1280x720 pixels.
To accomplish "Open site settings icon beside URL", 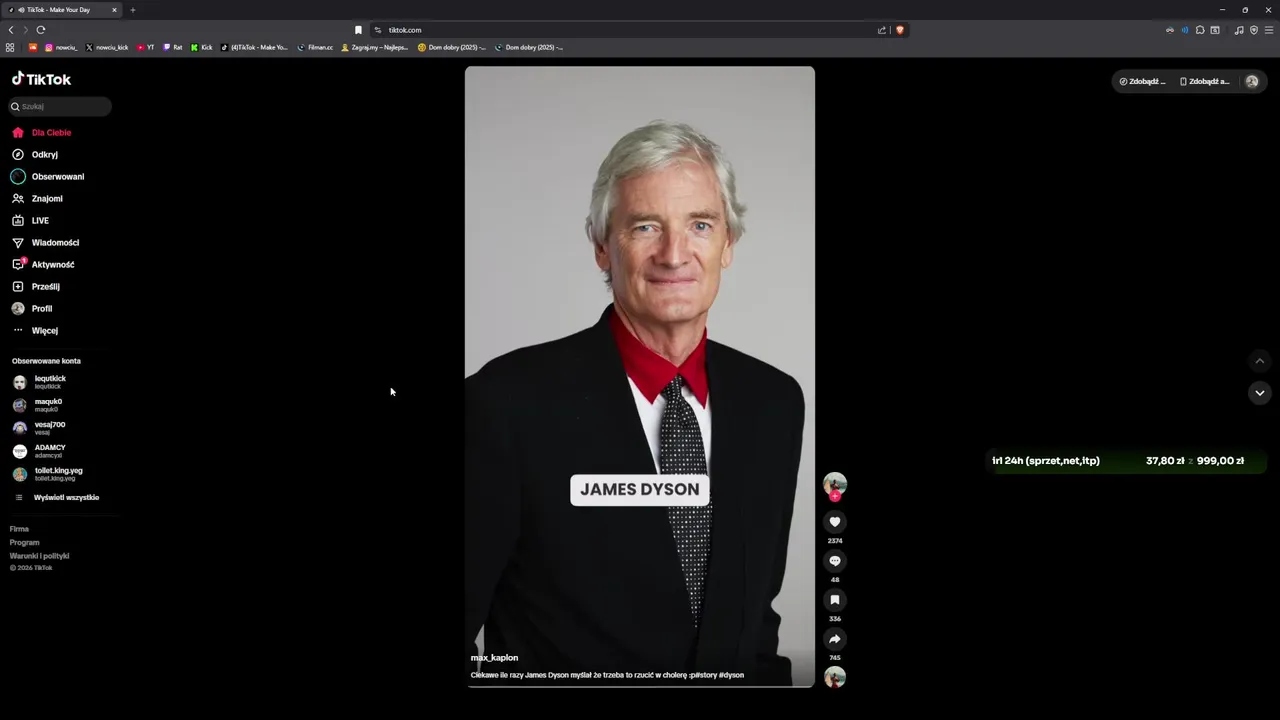I will click(378, 30).
